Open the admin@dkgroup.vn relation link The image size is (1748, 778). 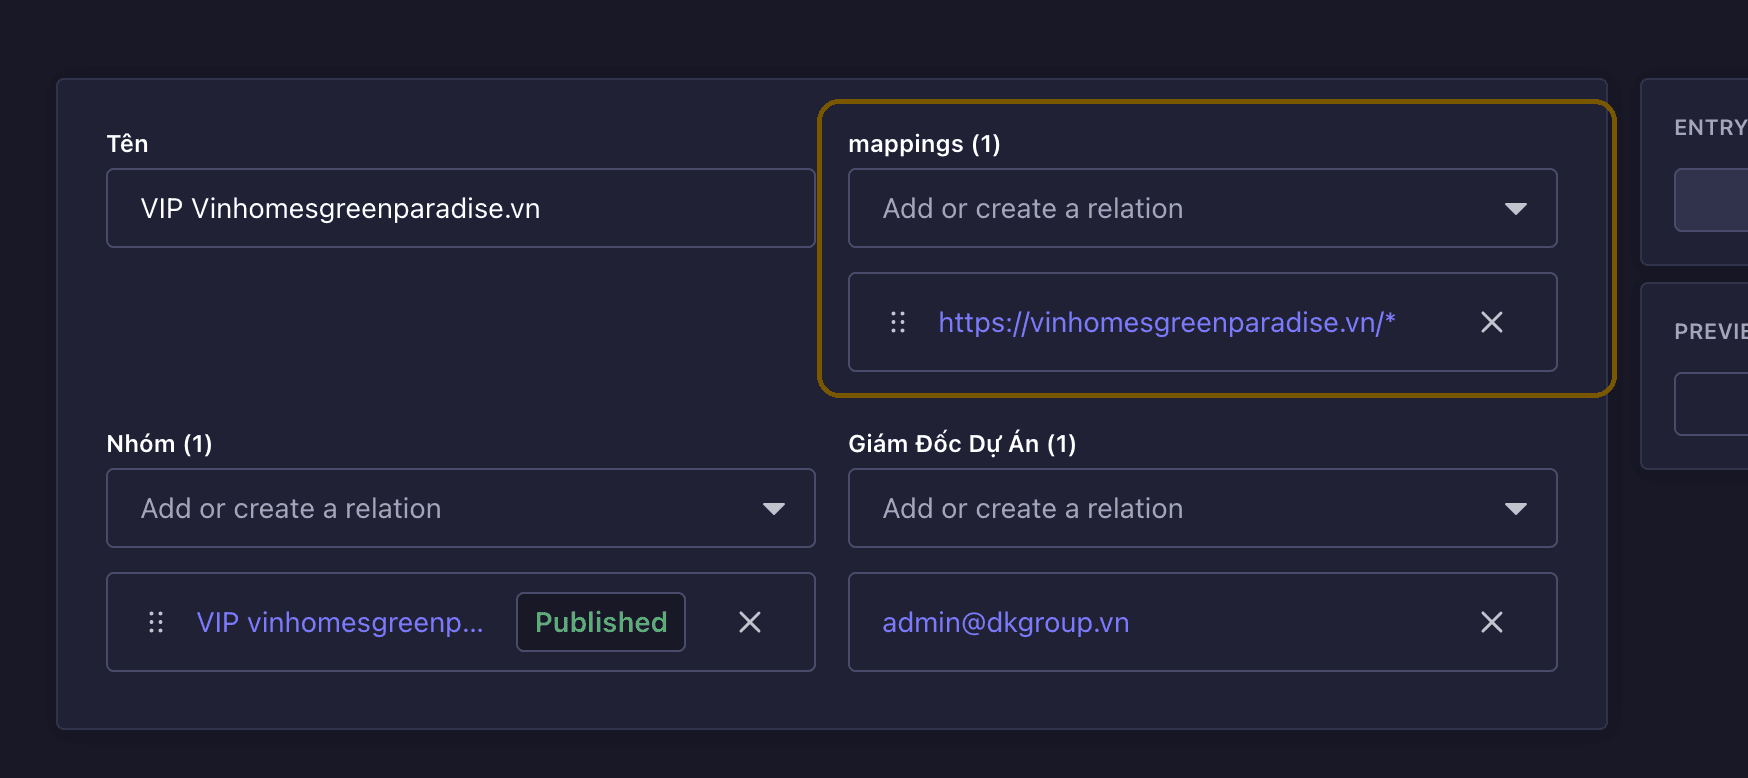coord(1005,622)
